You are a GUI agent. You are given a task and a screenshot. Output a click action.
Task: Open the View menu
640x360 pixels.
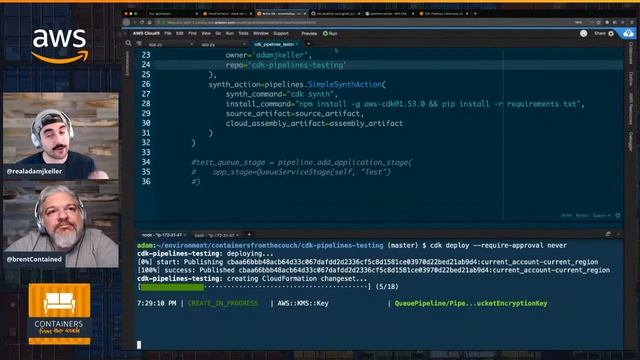tap(206, 33)
